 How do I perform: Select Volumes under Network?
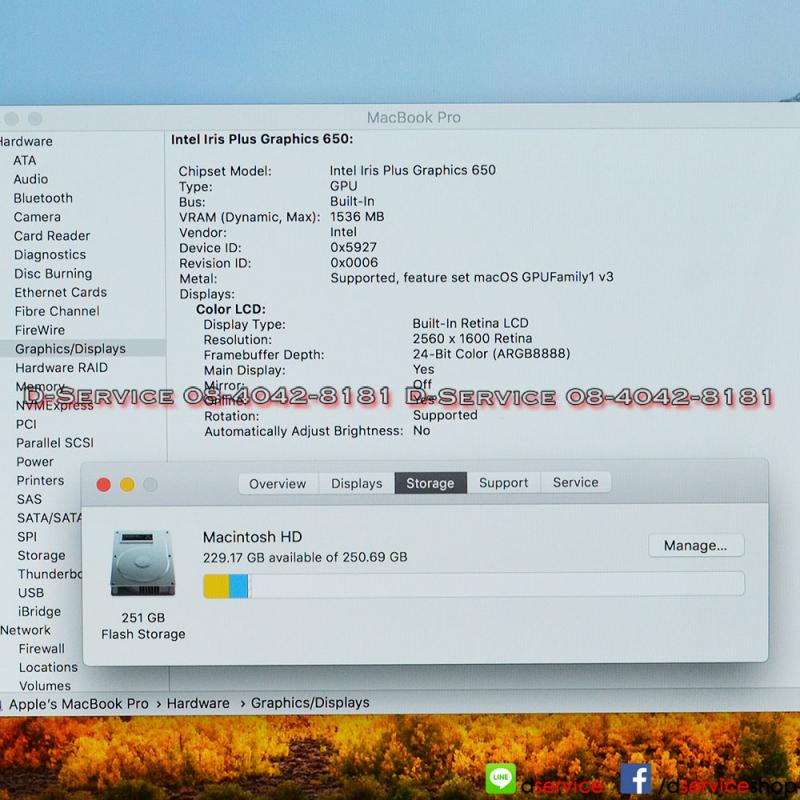click(45, 686)
